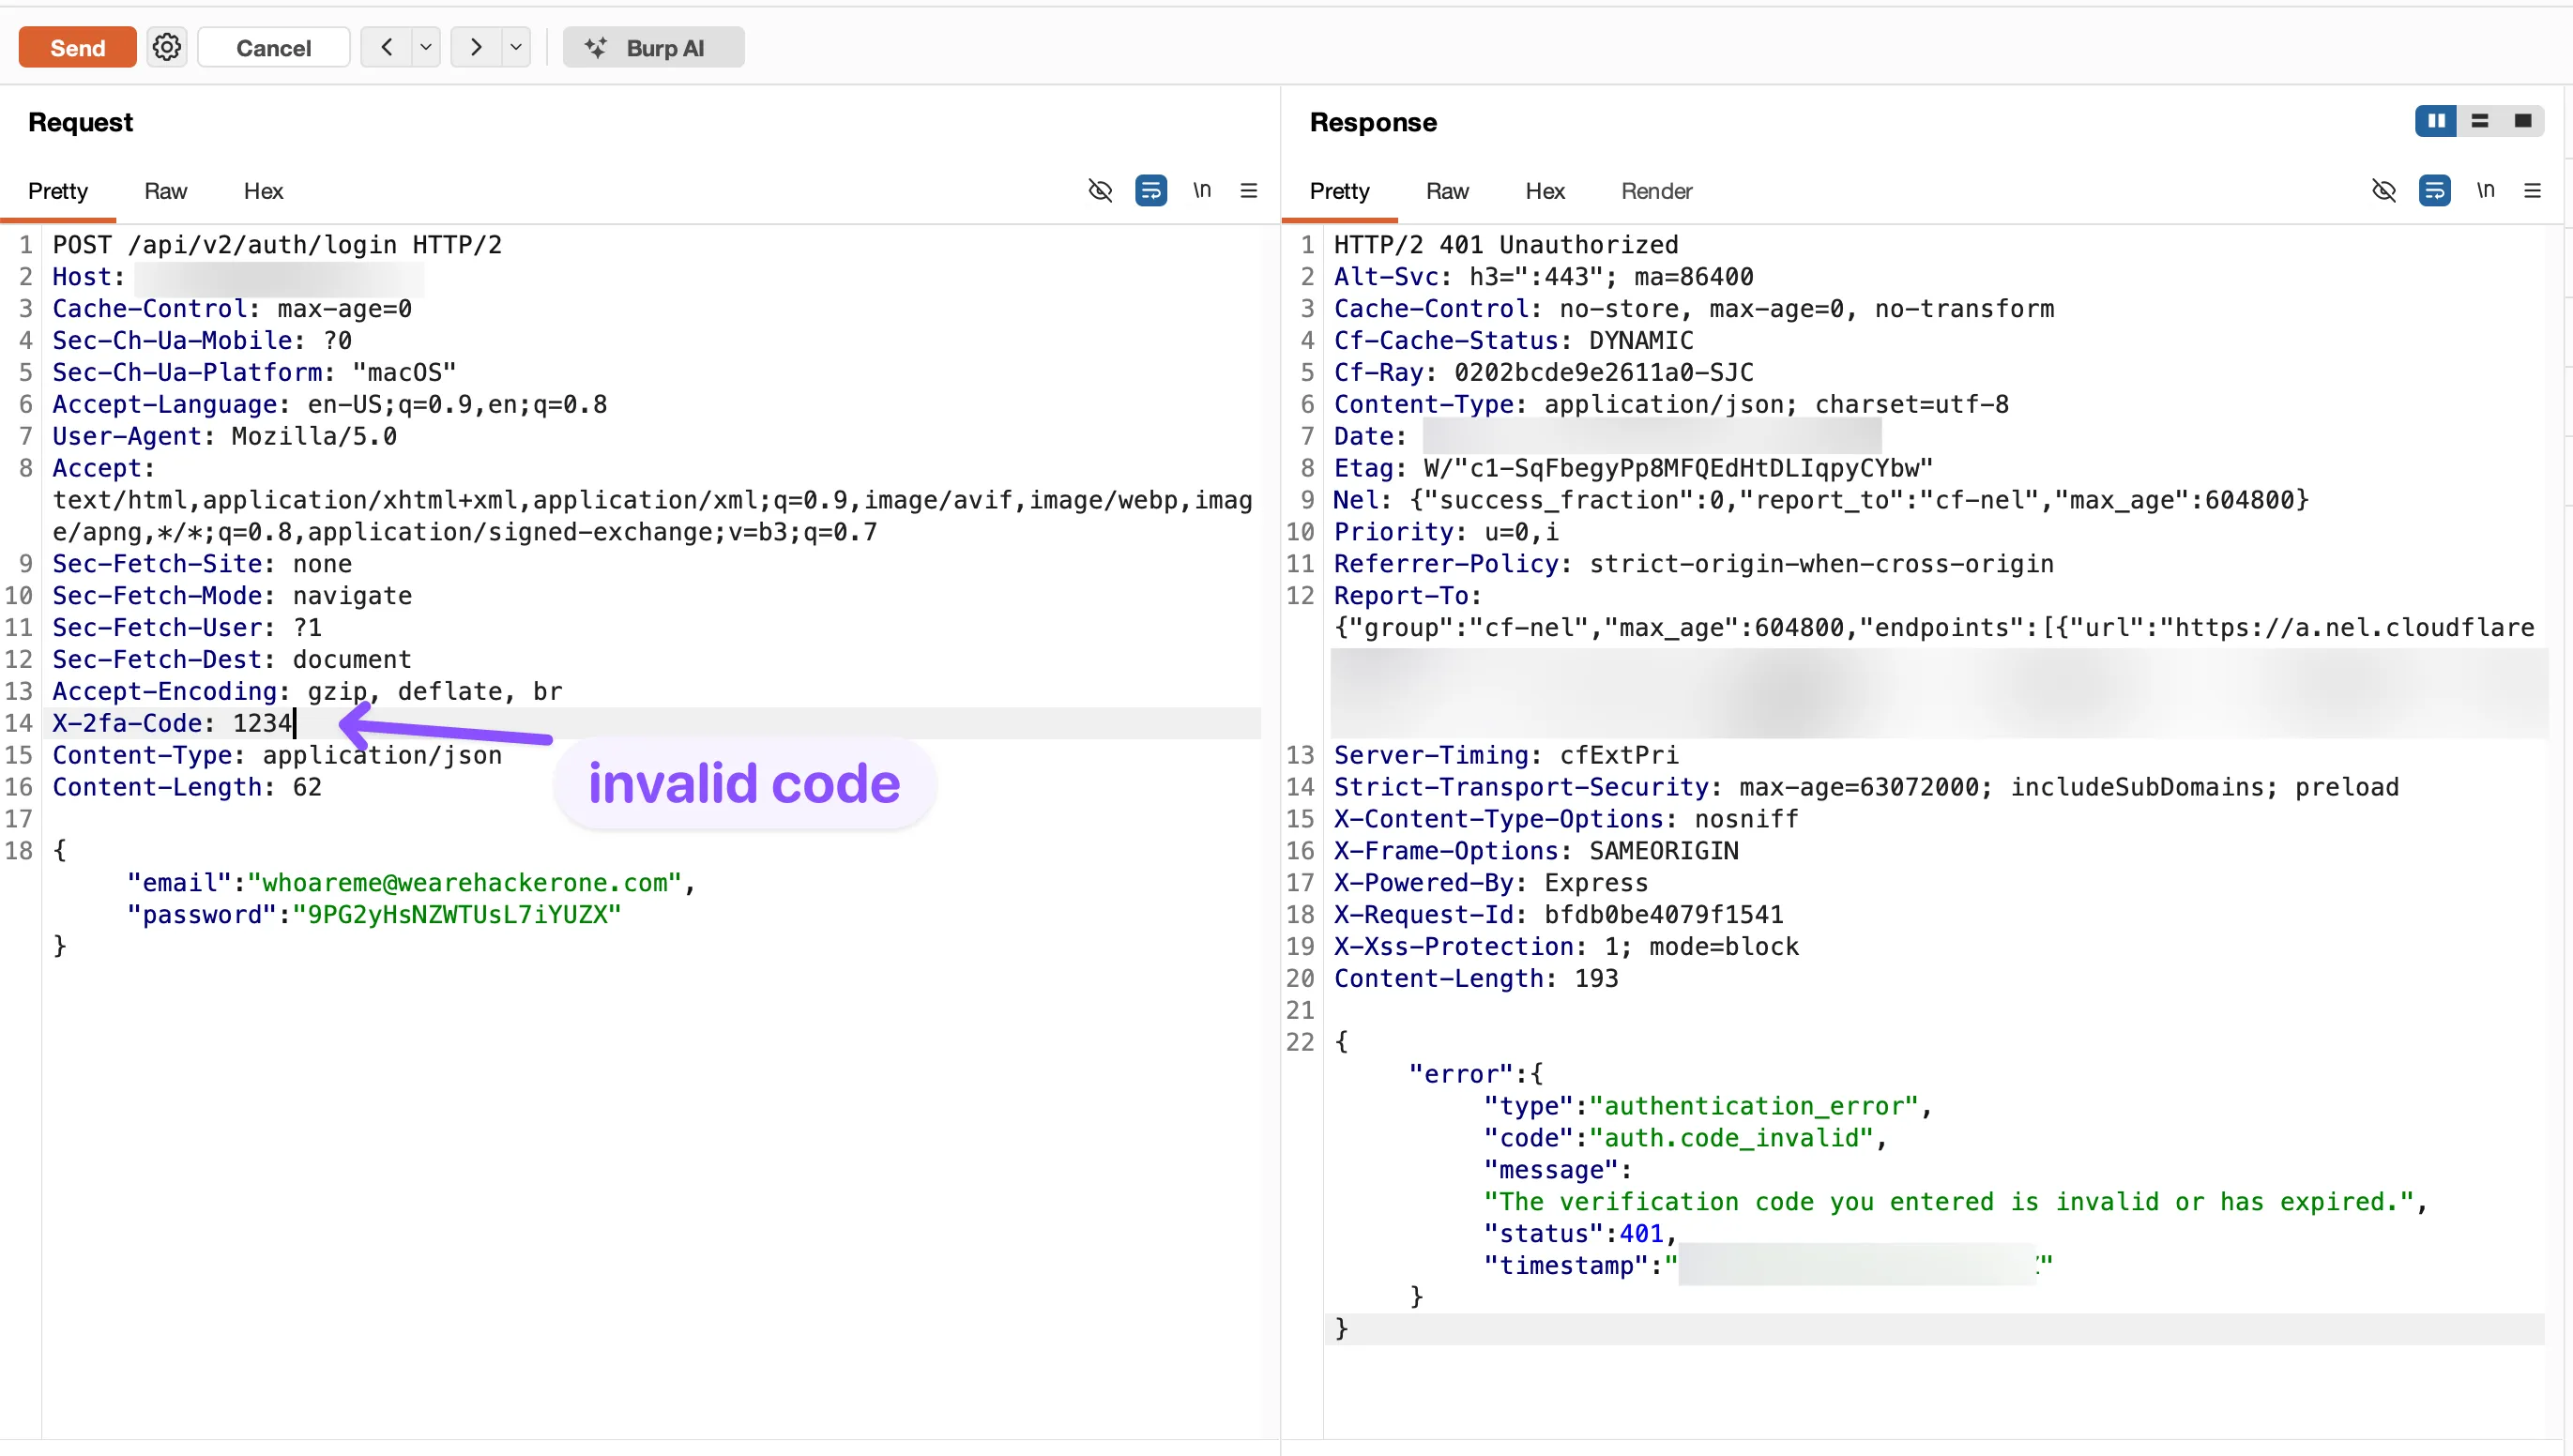Expand the previous request chevron
2573x1456 pixels.
386,46
